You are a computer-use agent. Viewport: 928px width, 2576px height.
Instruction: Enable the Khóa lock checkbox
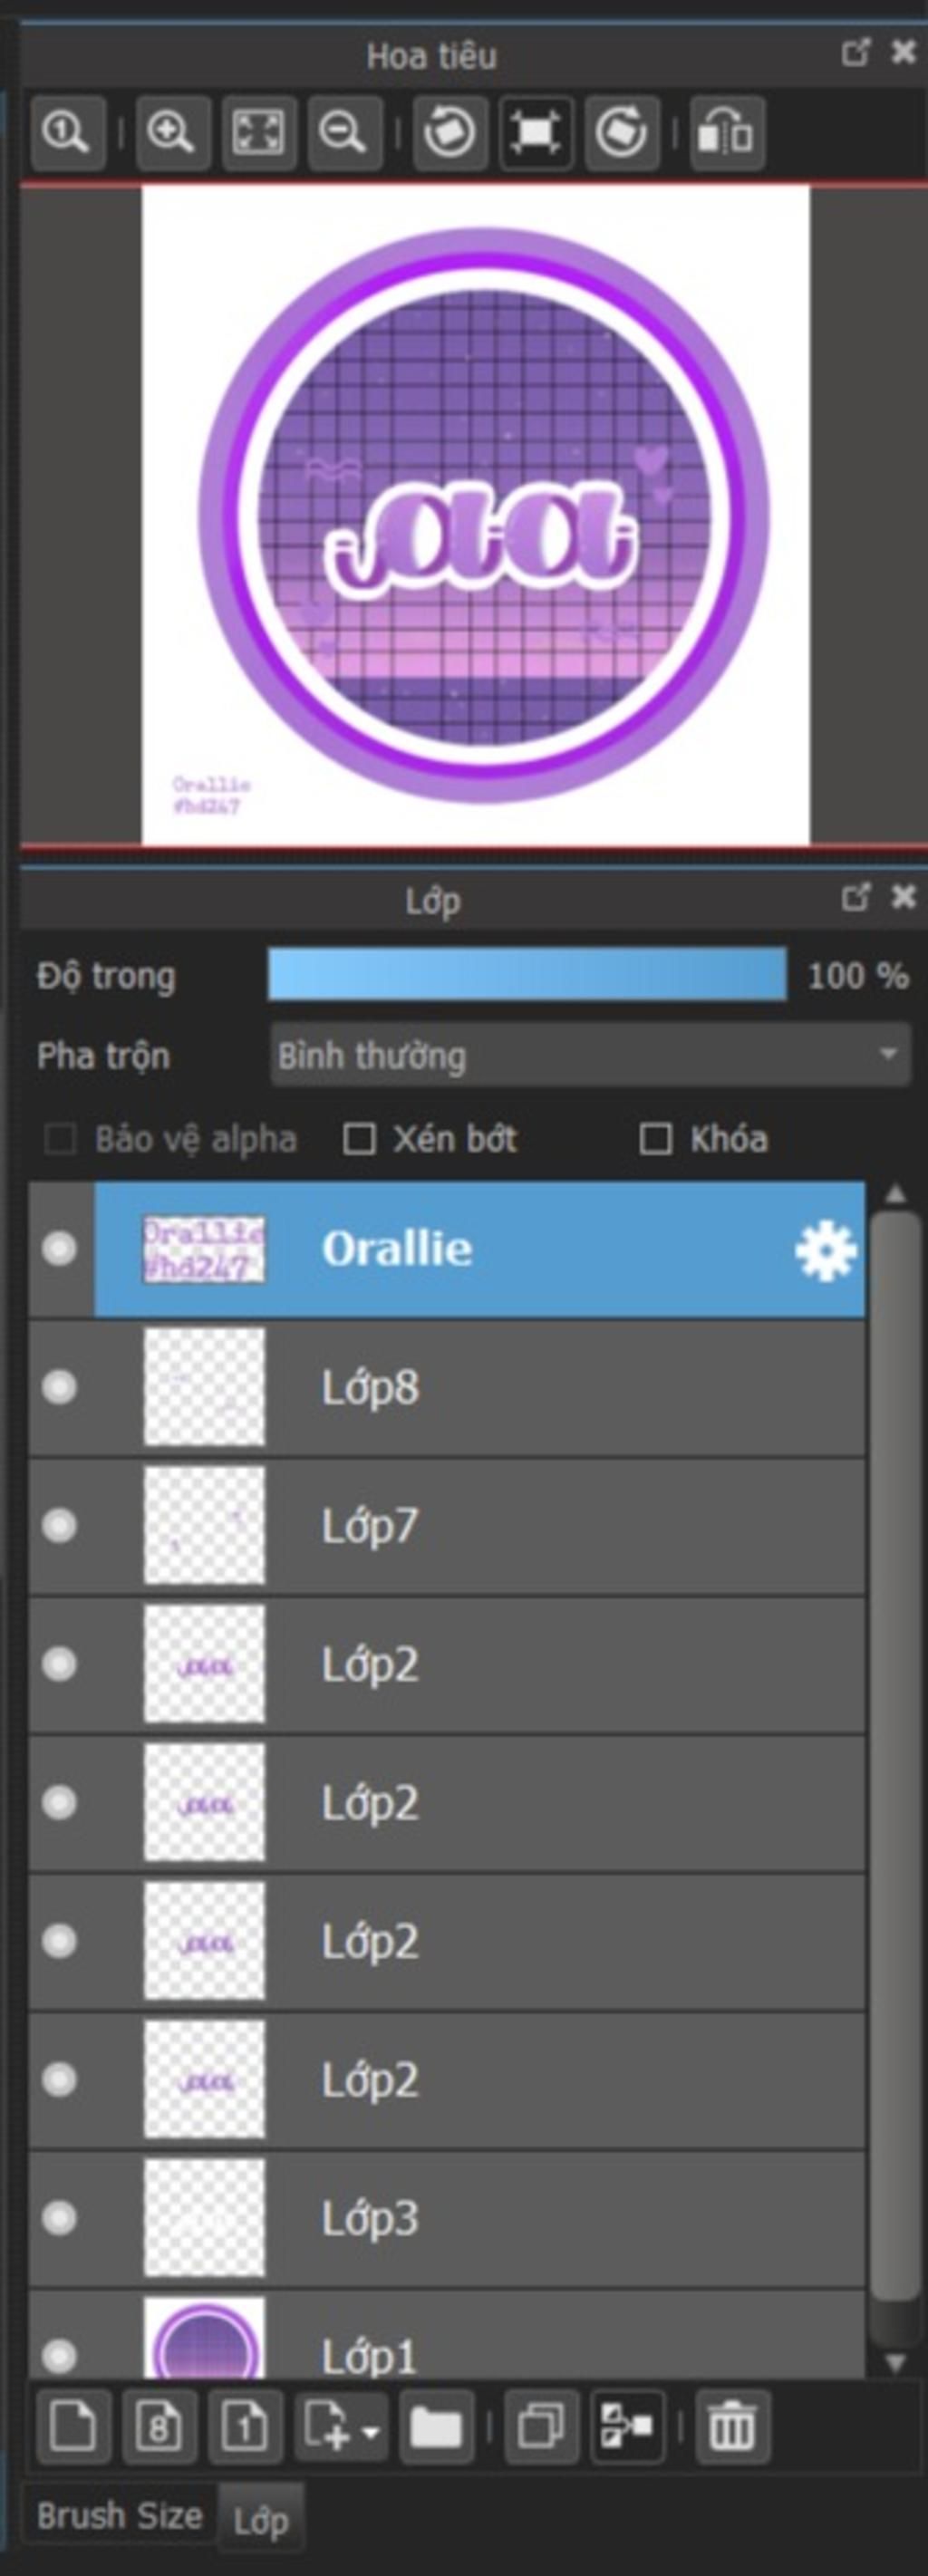tap(655, 1138)
